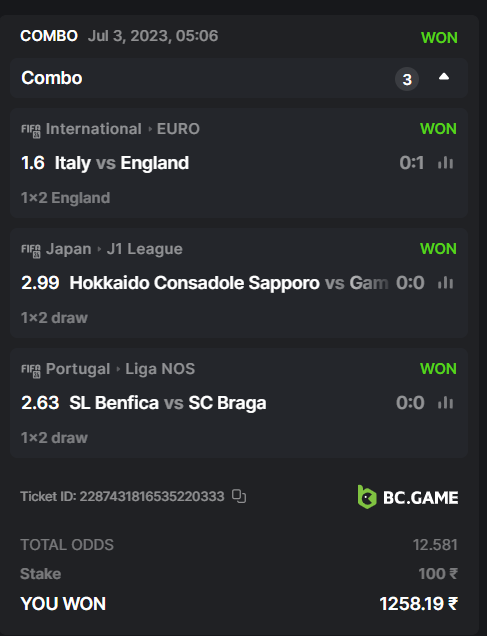Open SL Benfica vs SC Braga match details

[167, 403]
